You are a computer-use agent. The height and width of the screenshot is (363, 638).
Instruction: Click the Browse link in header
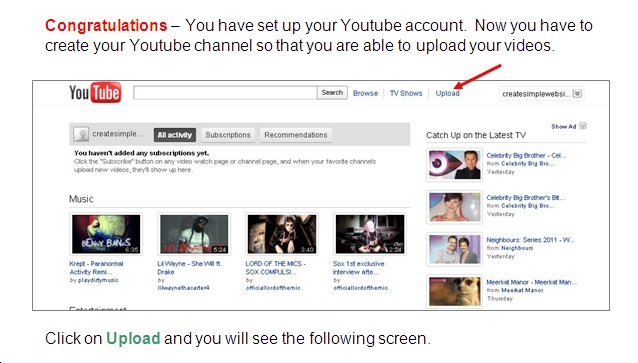click(x=365, y=93)
